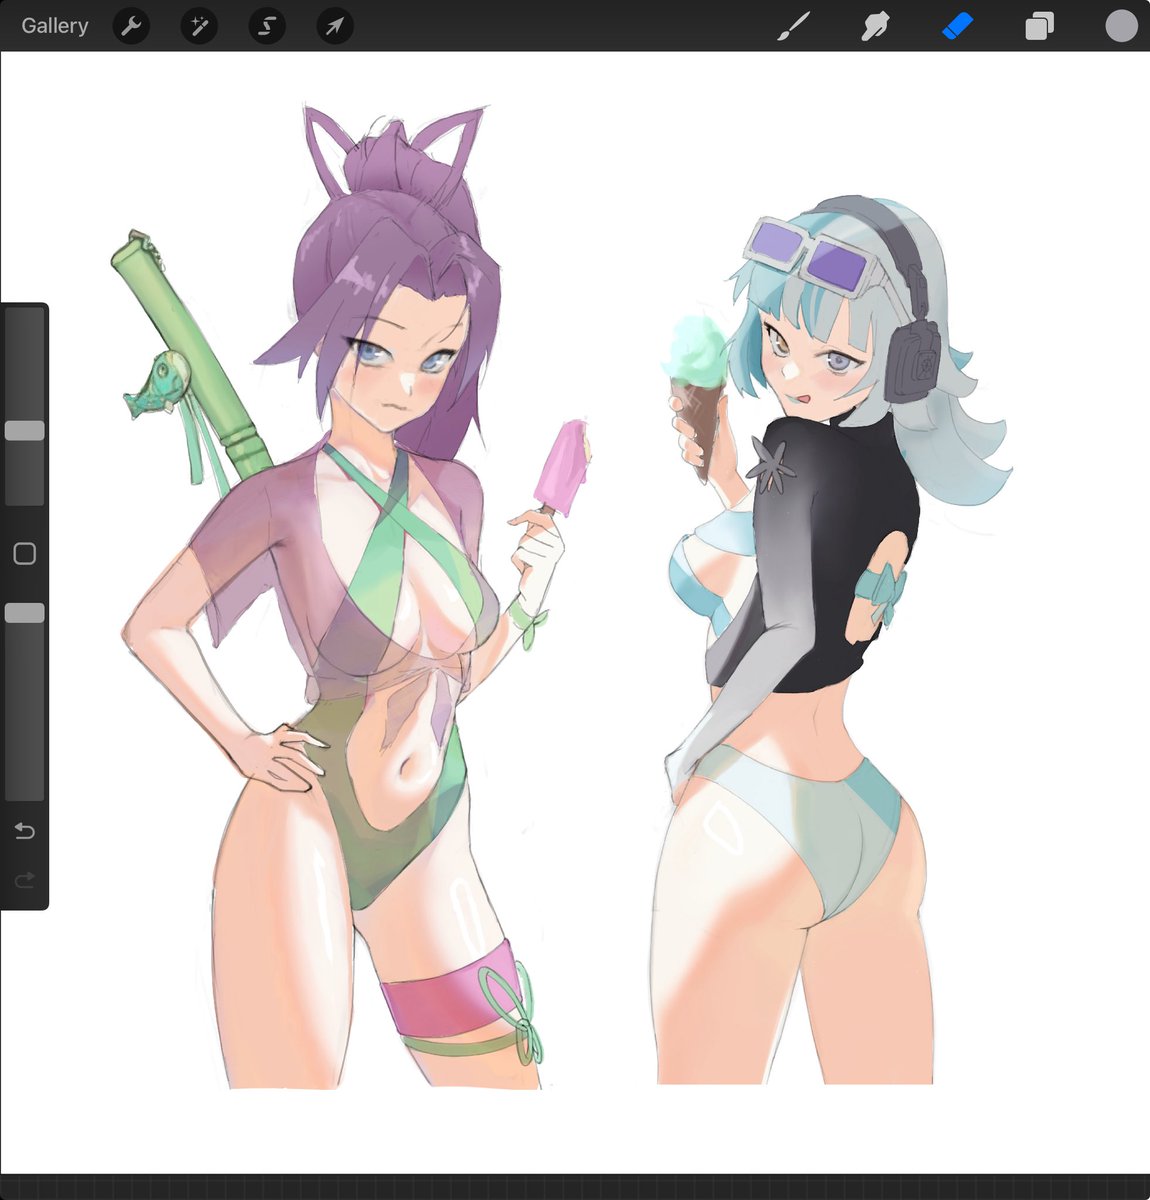Return to the Gallery
This screenshot has height=1200, width=1150.
click(54, 26)
